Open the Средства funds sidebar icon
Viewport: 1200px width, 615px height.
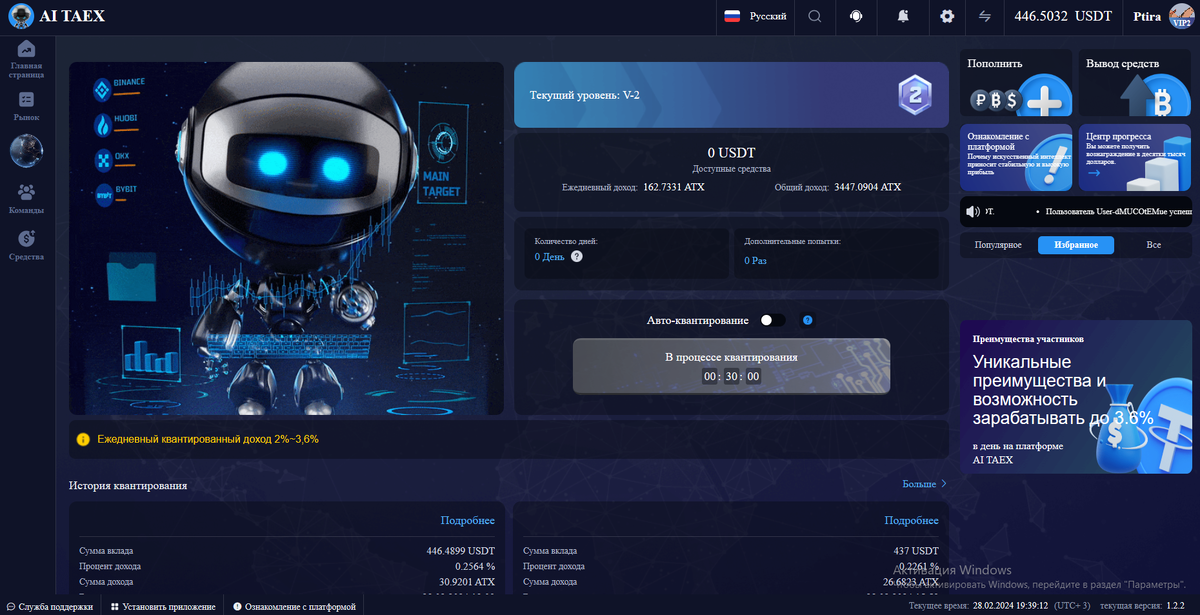coord(26,239)
